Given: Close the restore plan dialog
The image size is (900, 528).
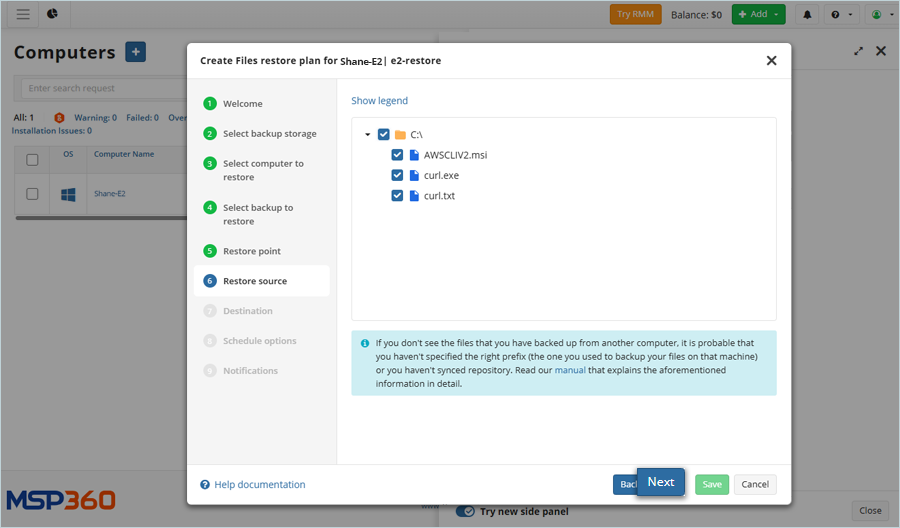Looking at the screenshot, I should [x=771, y=60].
